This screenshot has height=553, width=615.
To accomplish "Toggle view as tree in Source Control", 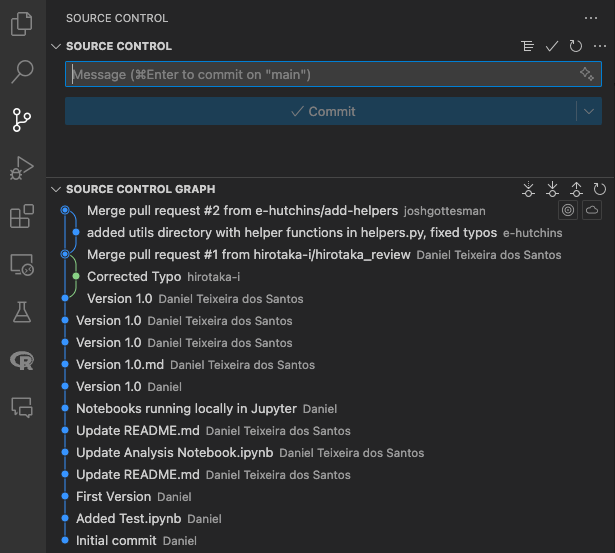I will tap(528, 46).
